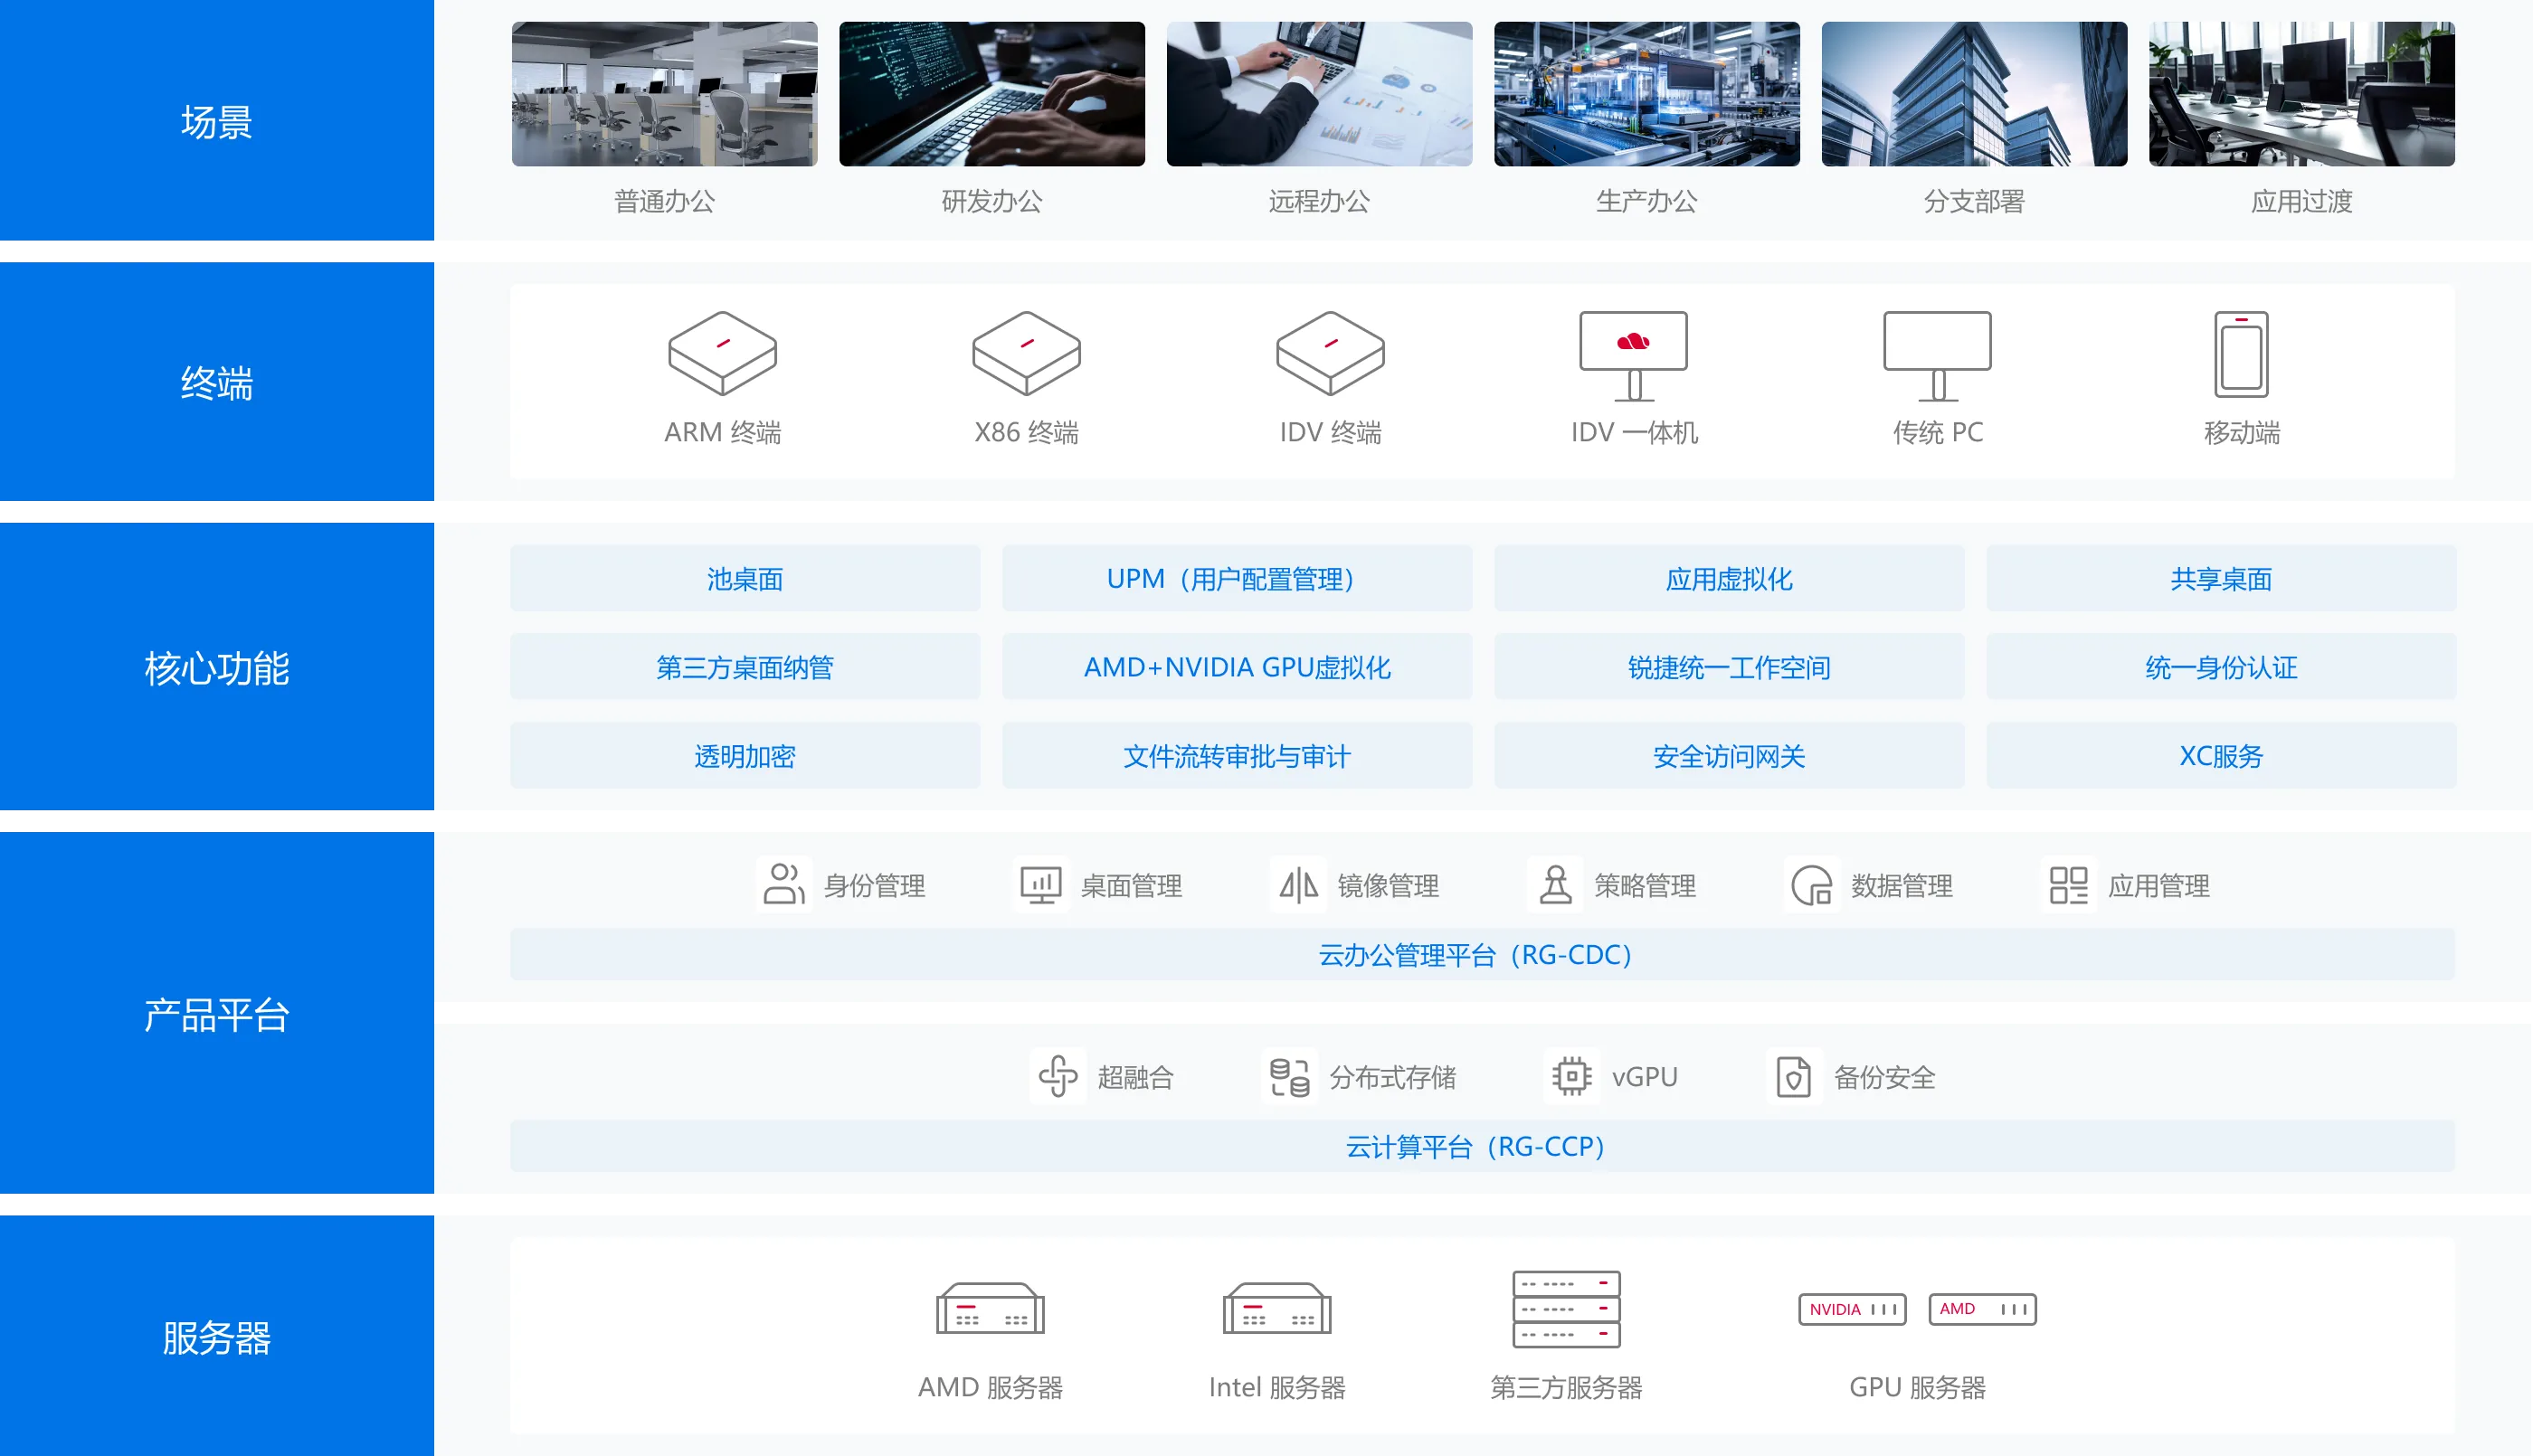The height and width of the screenshot is (1456, 2533).
Task: Open the 池桌面 feature button
Action: (x=744, y=579)
